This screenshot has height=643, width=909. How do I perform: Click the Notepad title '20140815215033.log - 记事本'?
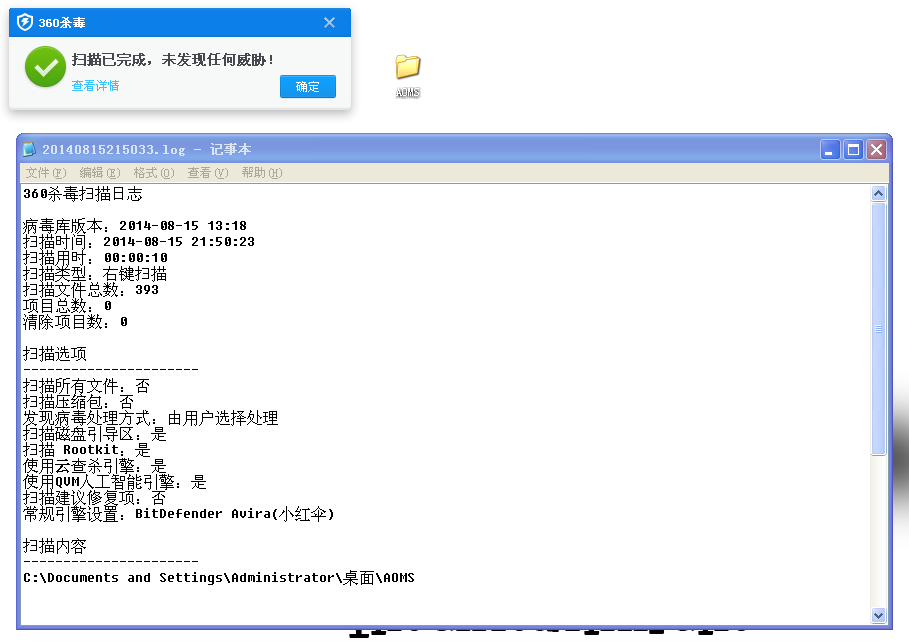tap(146, 150)
